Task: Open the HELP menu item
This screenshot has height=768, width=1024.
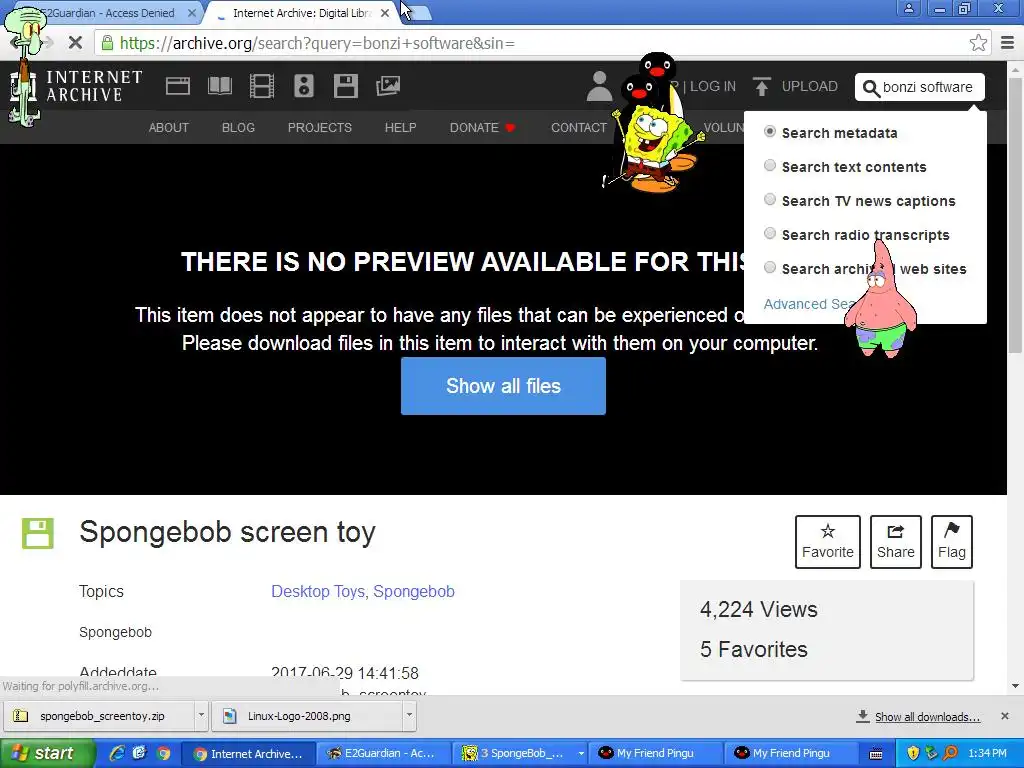Action: pyautogui.click(x=400, y=128)
